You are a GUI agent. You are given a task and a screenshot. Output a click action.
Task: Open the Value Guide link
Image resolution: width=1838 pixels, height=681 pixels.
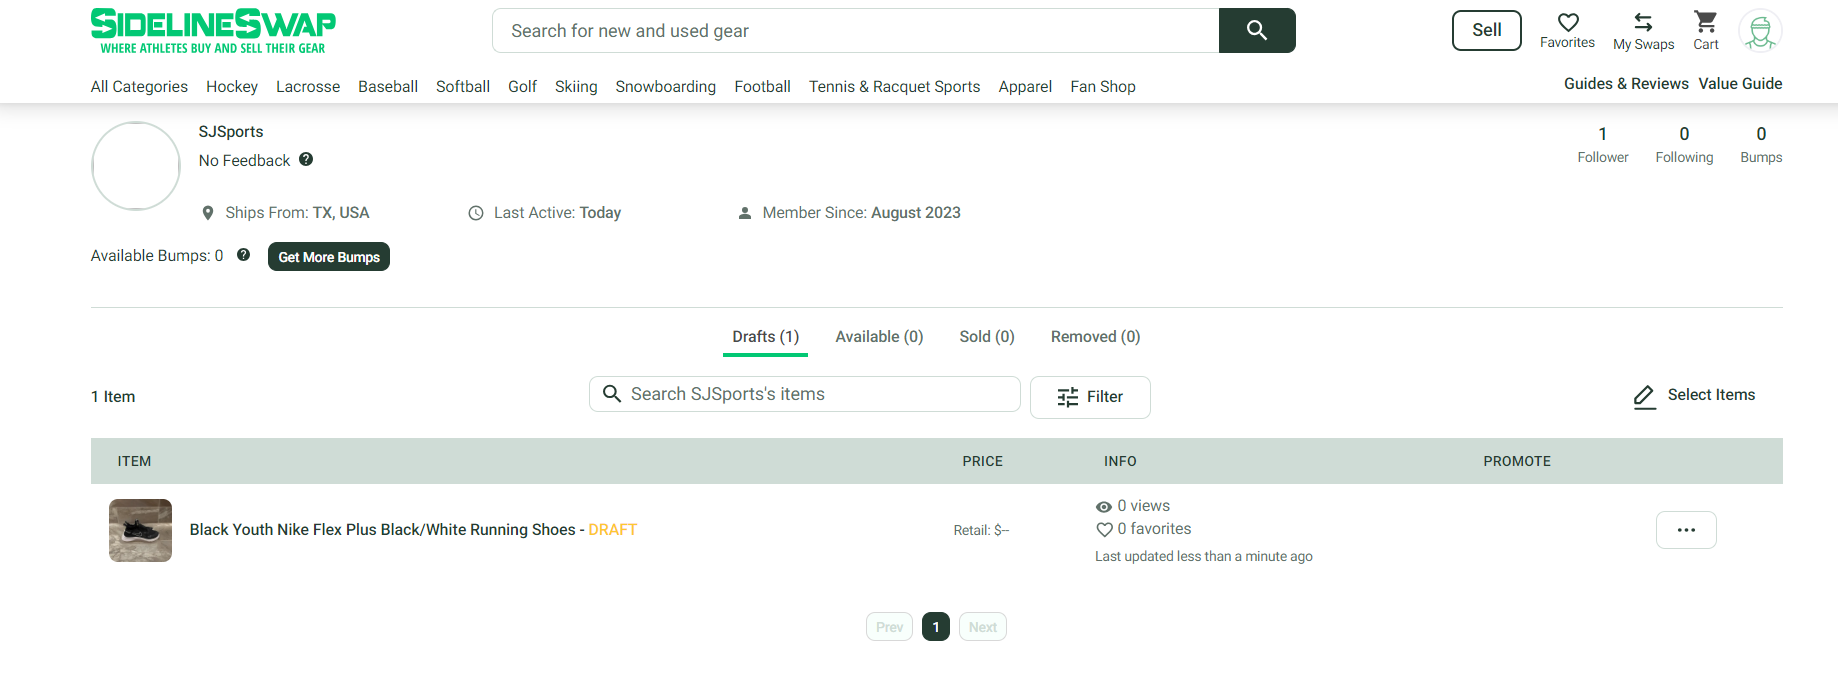tap(1740, 84)
